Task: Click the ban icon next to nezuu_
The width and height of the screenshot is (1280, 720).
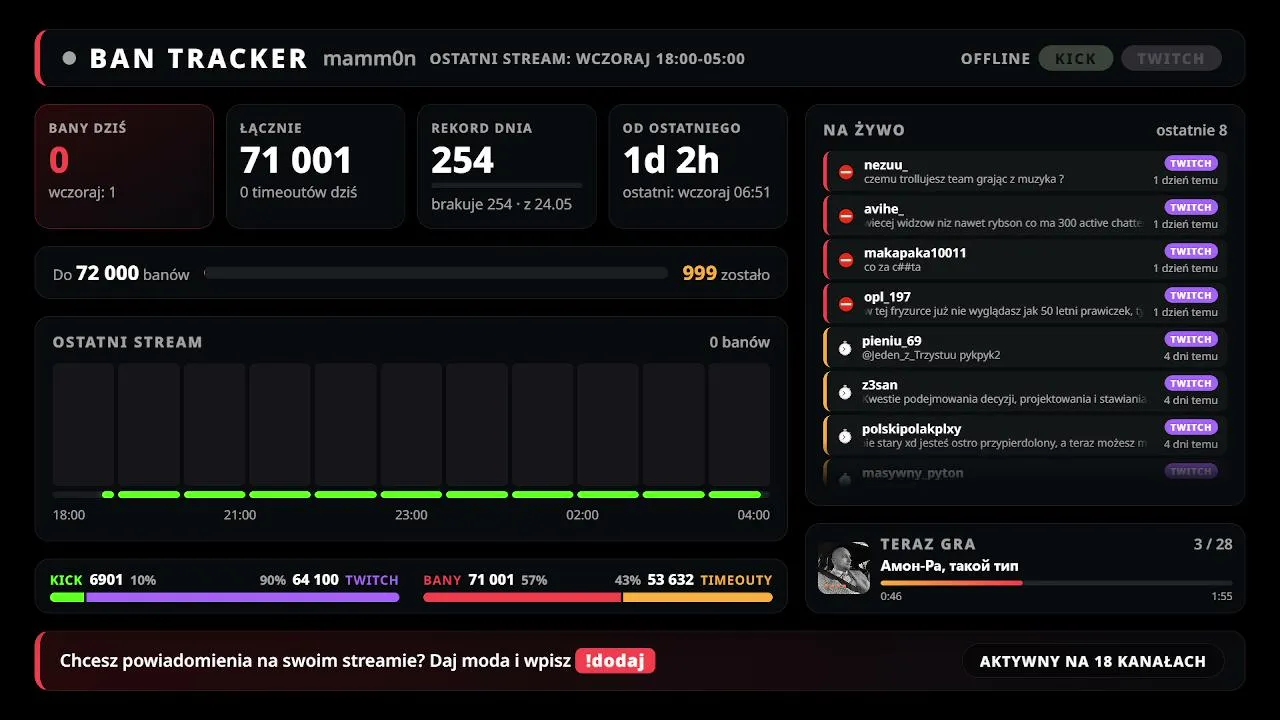Action: (846, 172)
